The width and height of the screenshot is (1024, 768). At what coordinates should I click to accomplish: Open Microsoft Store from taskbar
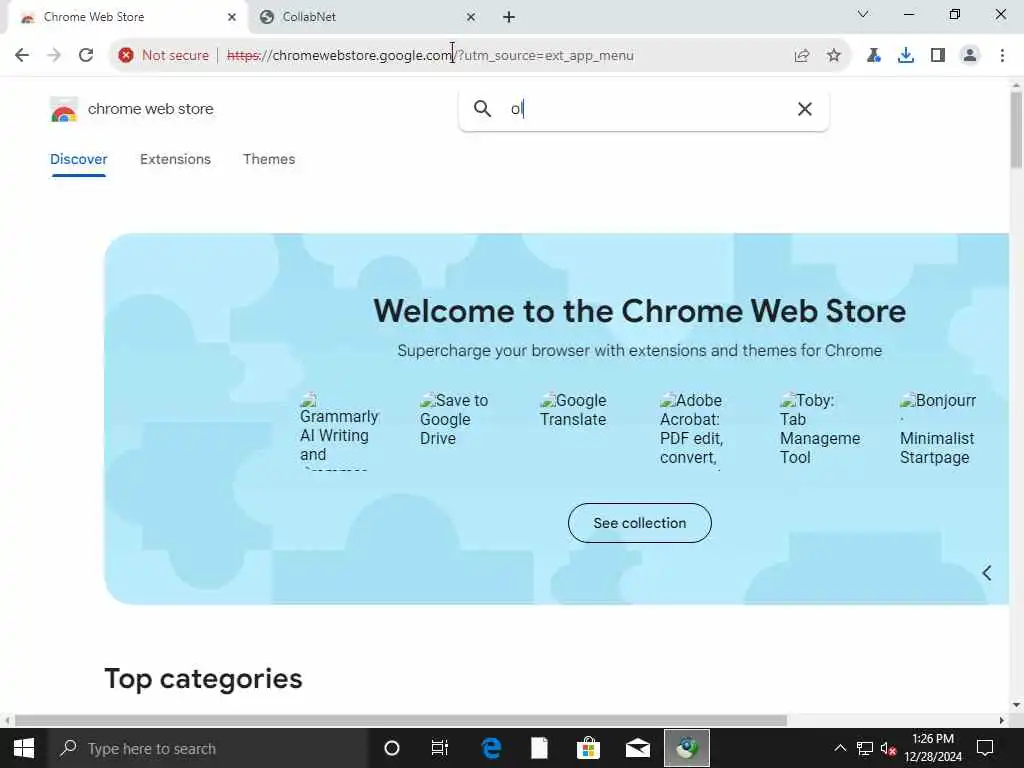coord(588,748)
